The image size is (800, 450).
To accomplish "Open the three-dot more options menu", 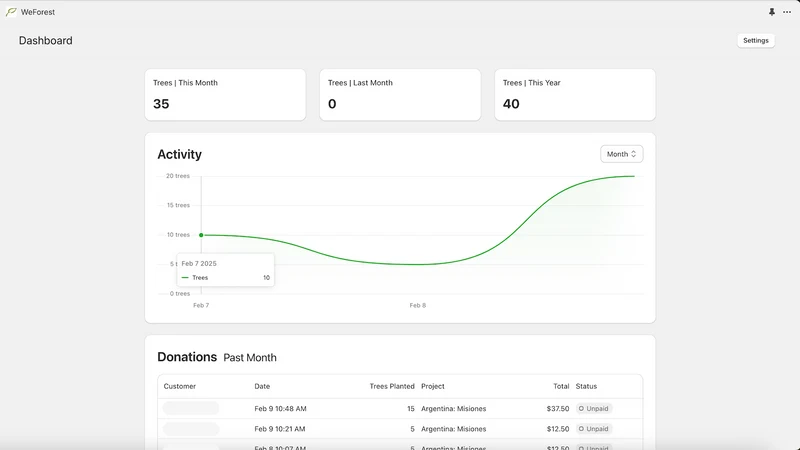I will click(787, 12).
